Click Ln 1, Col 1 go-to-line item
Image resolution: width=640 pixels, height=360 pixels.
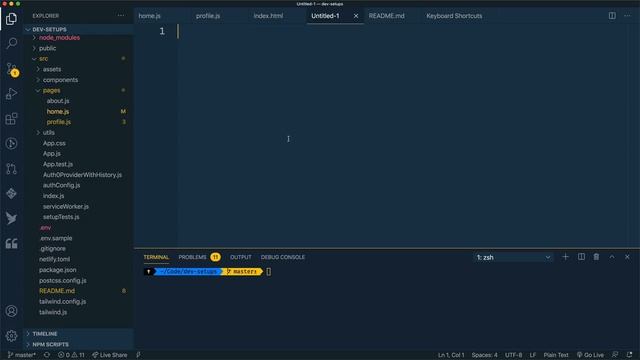point(451,355)
